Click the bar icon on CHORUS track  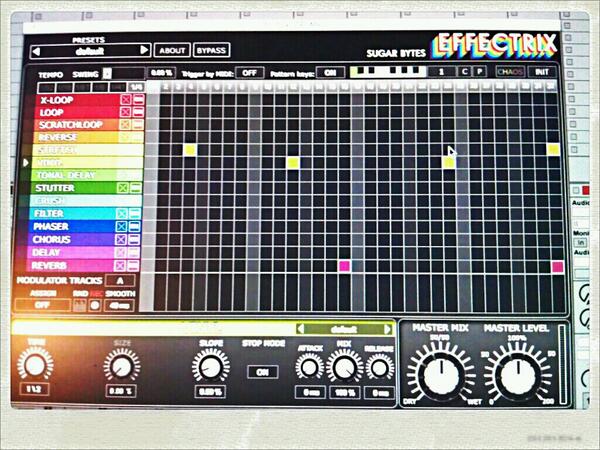[x=134, y=240]
